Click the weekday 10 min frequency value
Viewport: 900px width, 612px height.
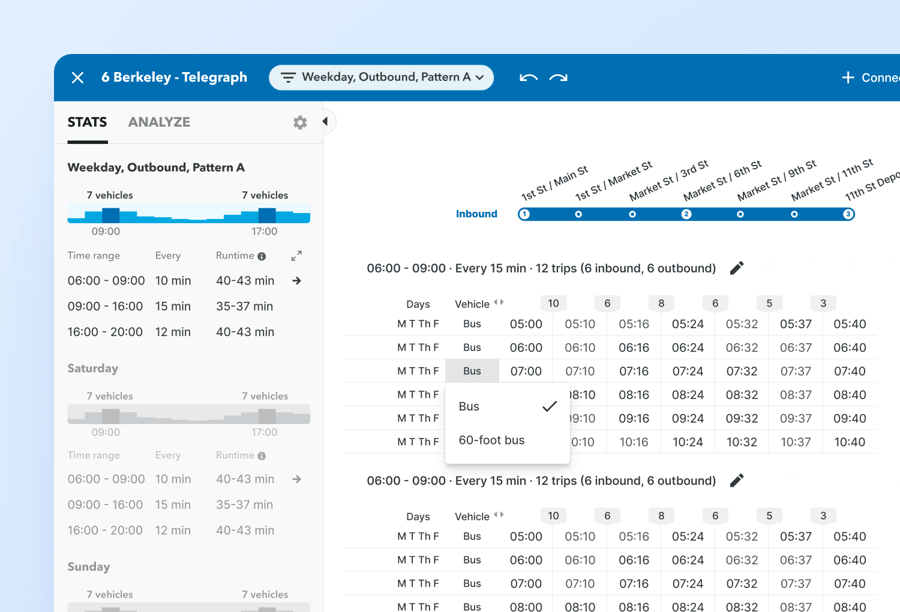click(x=173, y=281)
